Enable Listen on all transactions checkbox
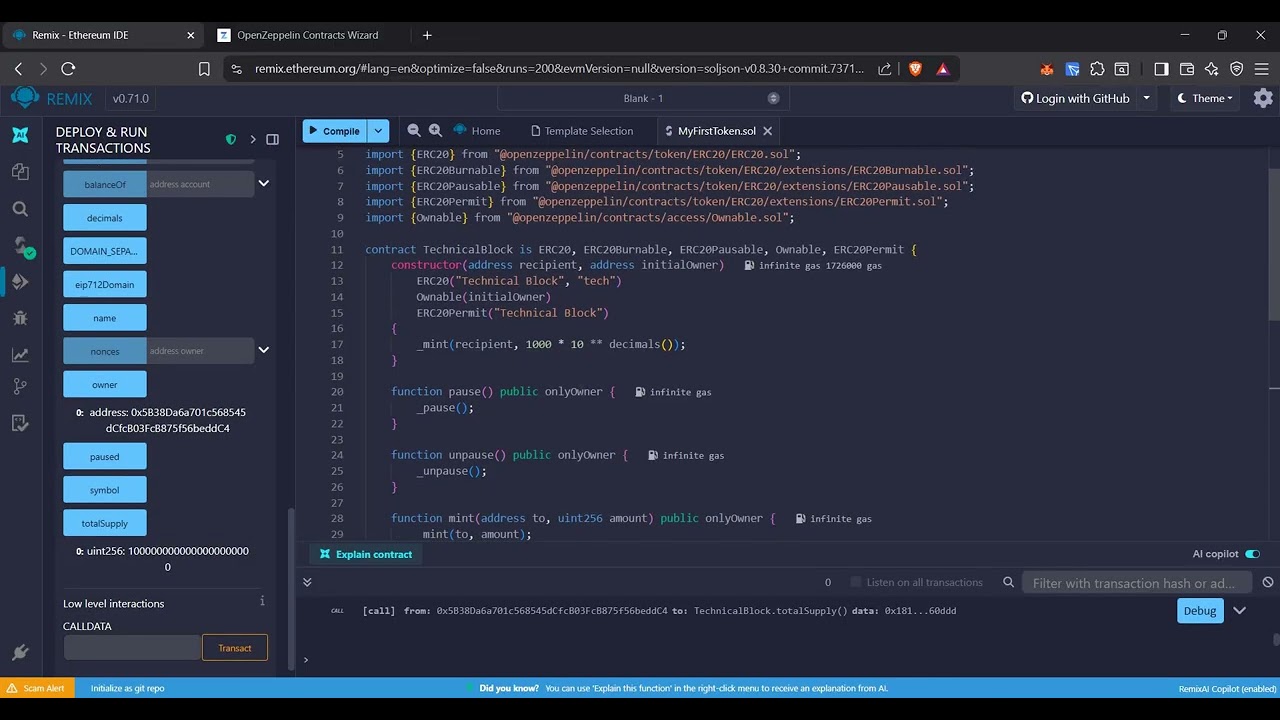The image size is (1280, 720). tap(855, 582)
